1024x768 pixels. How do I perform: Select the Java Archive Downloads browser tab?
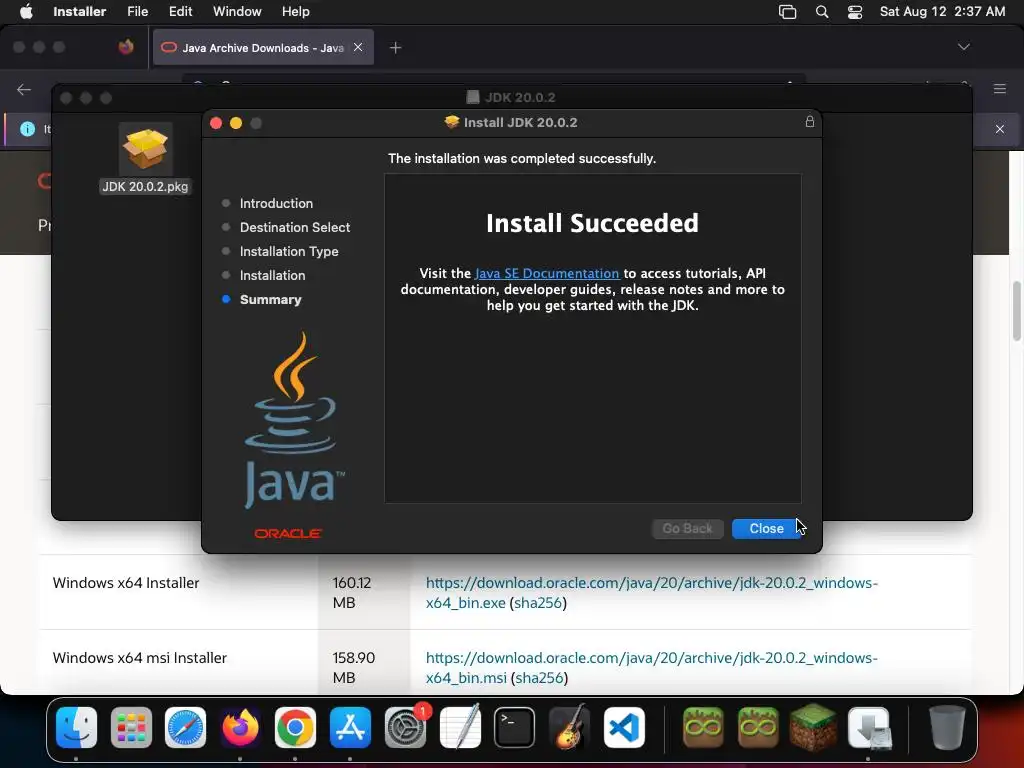[x=263, y=47]
